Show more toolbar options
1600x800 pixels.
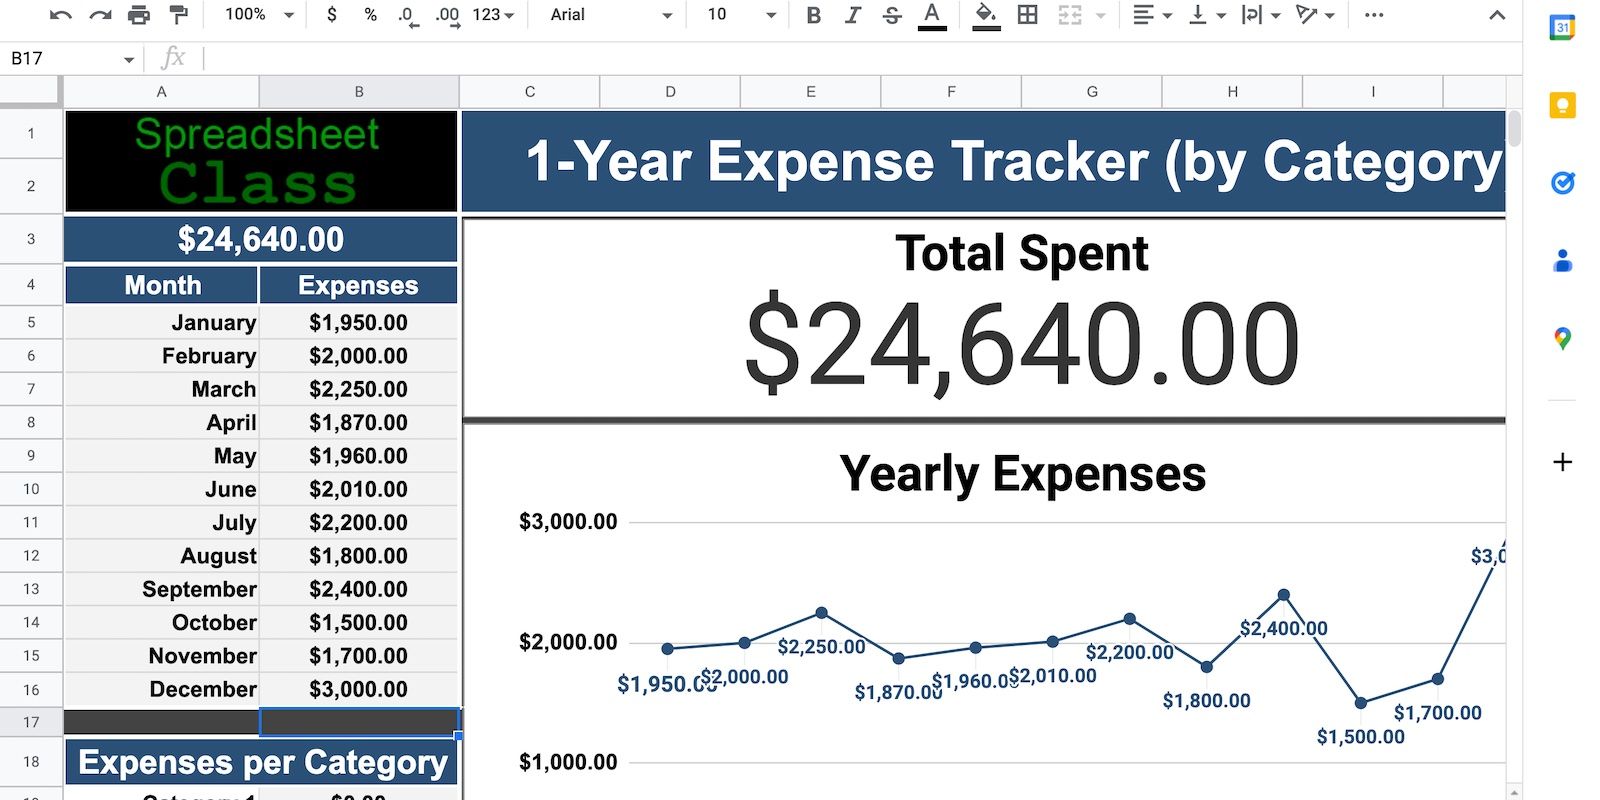pyautogui.click(x=1374, y=15)
